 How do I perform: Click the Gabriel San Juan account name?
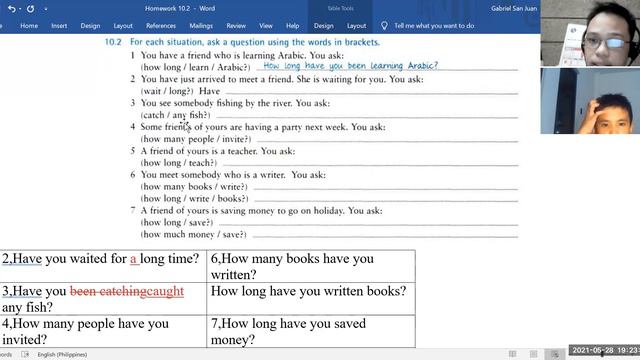(x=514, y=8)
